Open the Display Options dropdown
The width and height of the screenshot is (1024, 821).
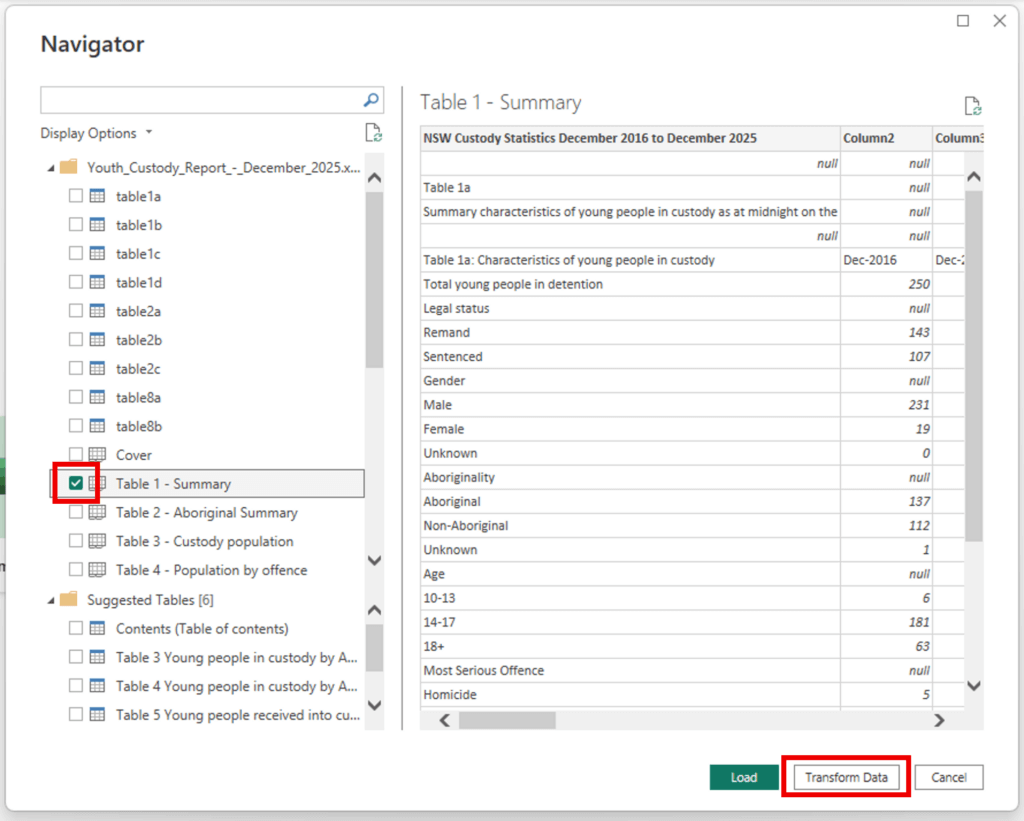click(x=97, y=133)
